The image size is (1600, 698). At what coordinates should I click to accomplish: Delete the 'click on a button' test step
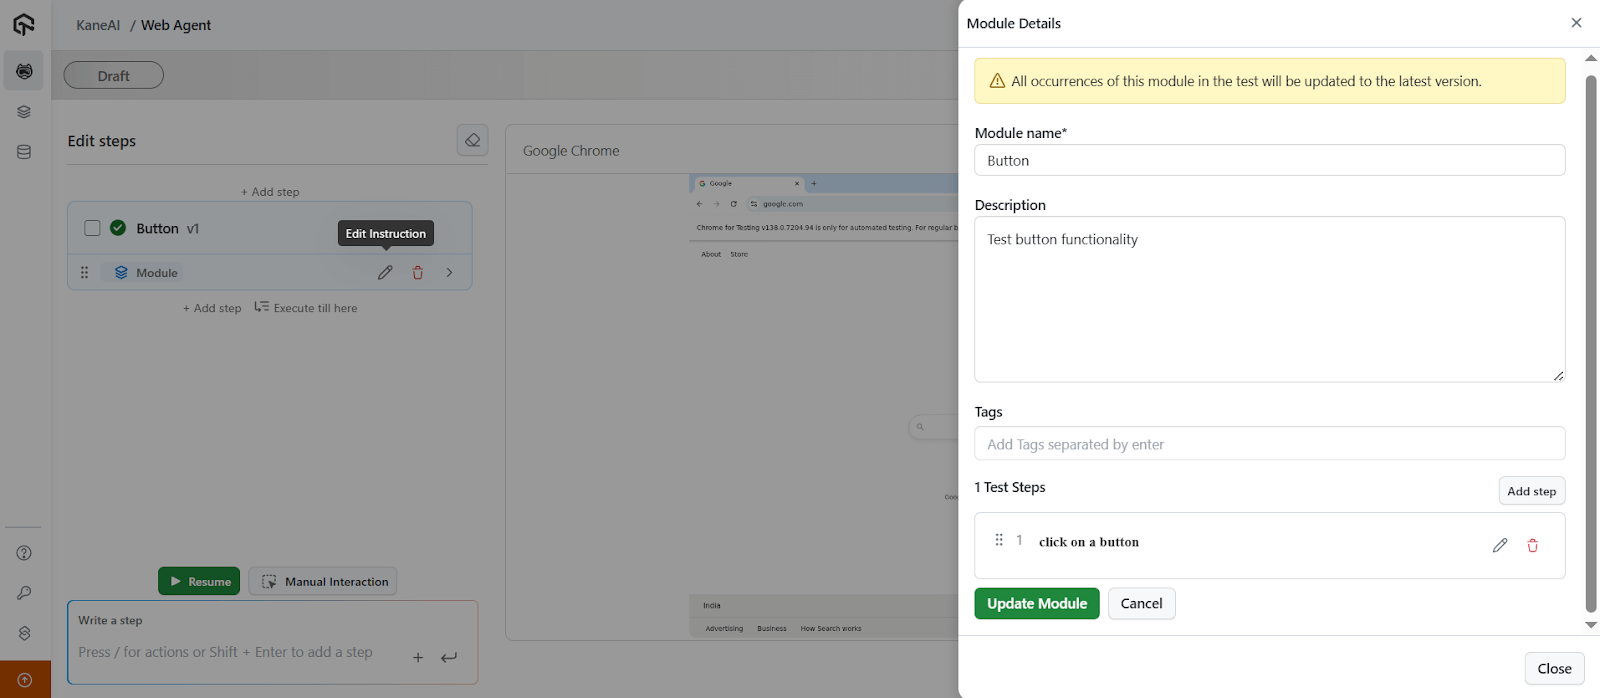1532,545
